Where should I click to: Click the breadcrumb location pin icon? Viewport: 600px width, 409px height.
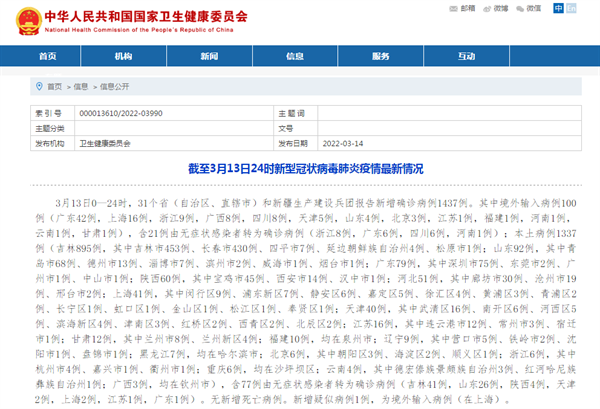click(x=39, y=86)
